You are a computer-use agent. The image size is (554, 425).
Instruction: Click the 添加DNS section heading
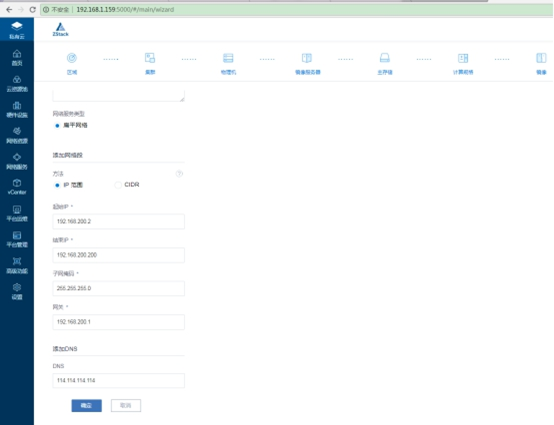click(x=65, y=349)
